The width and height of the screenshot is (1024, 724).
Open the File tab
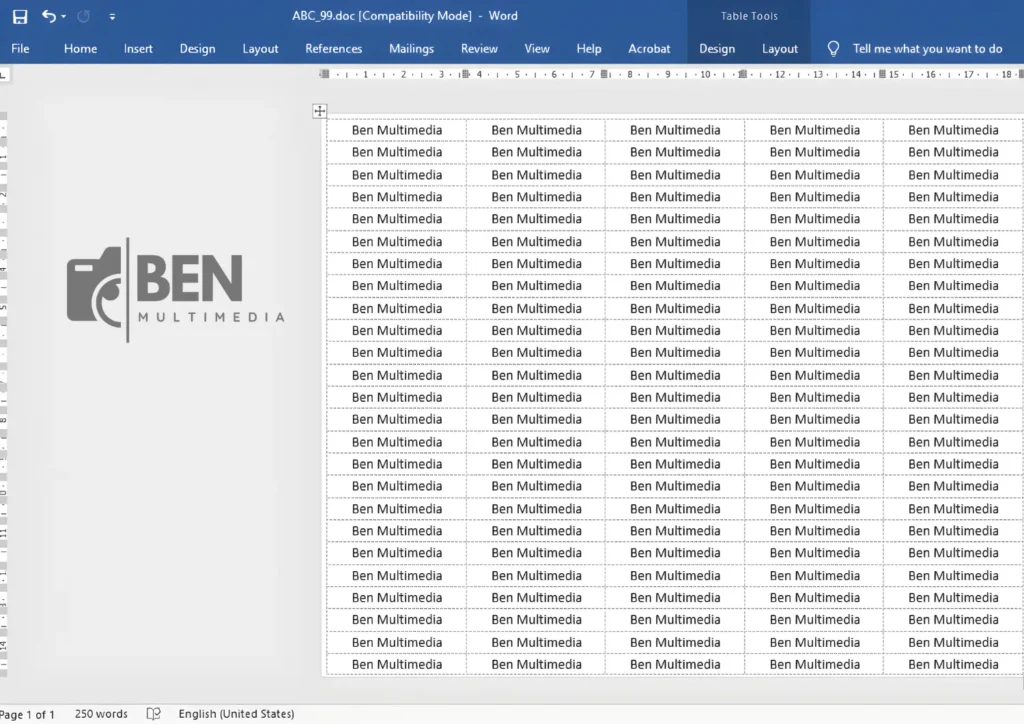20,48
